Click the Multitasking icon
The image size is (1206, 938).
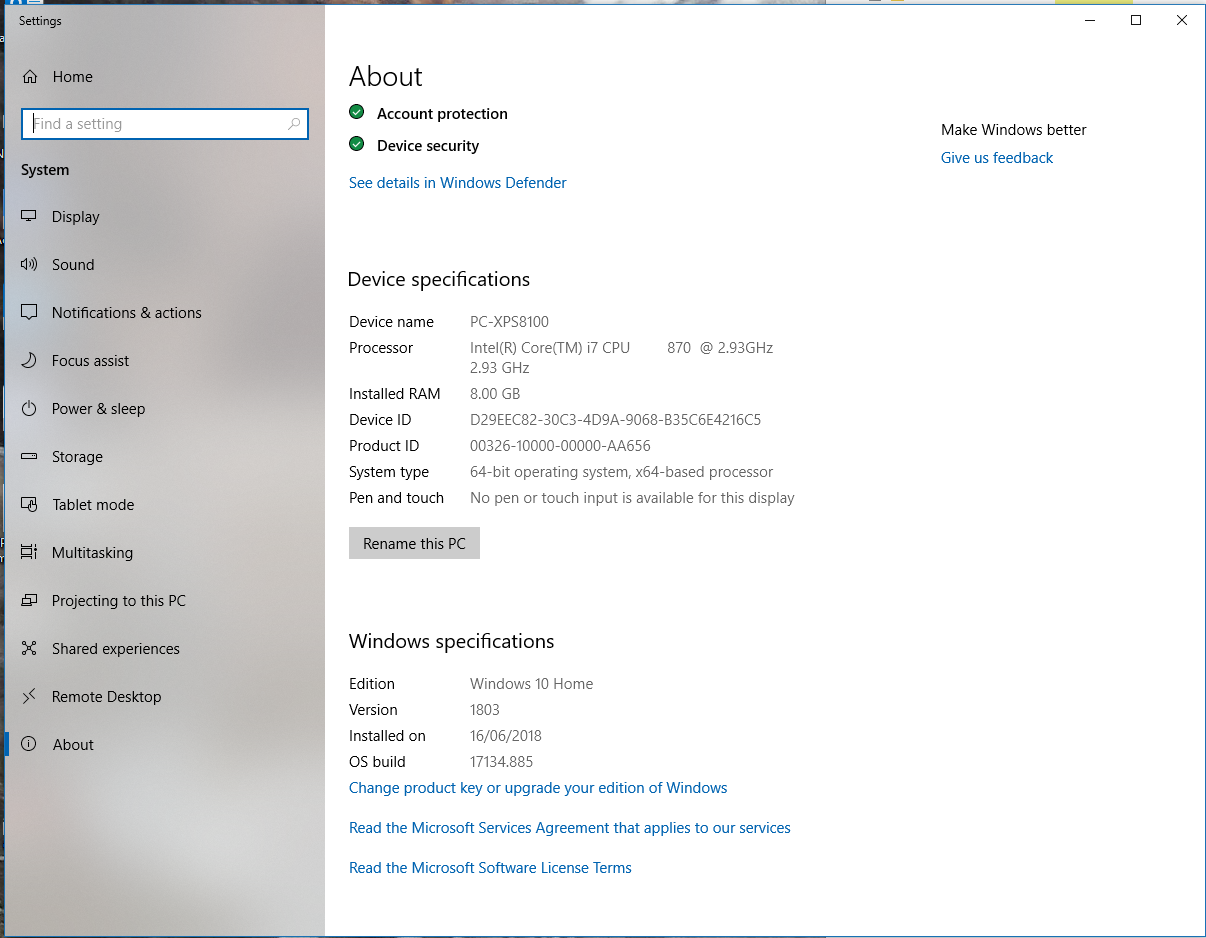tap(30, 553)
